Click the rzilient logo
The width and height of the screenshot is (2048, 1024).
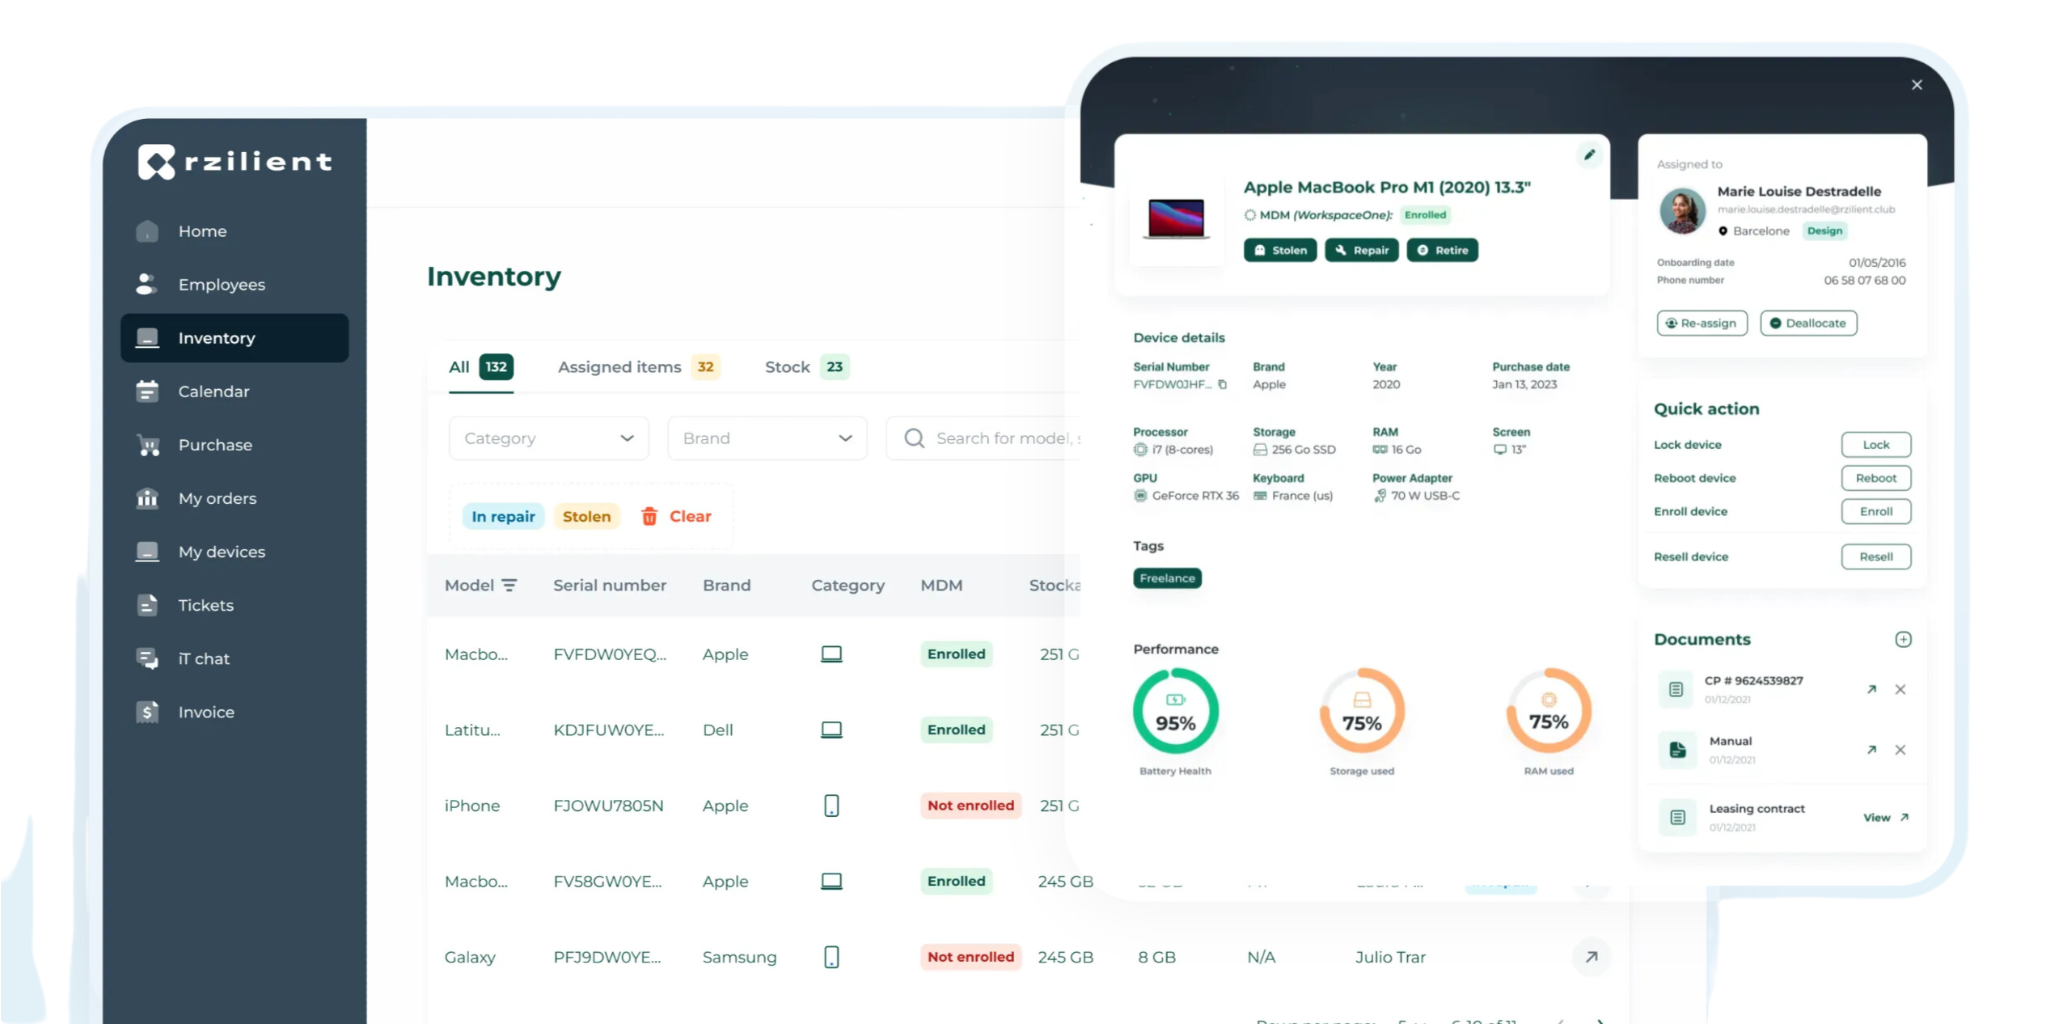coord(235,162)
